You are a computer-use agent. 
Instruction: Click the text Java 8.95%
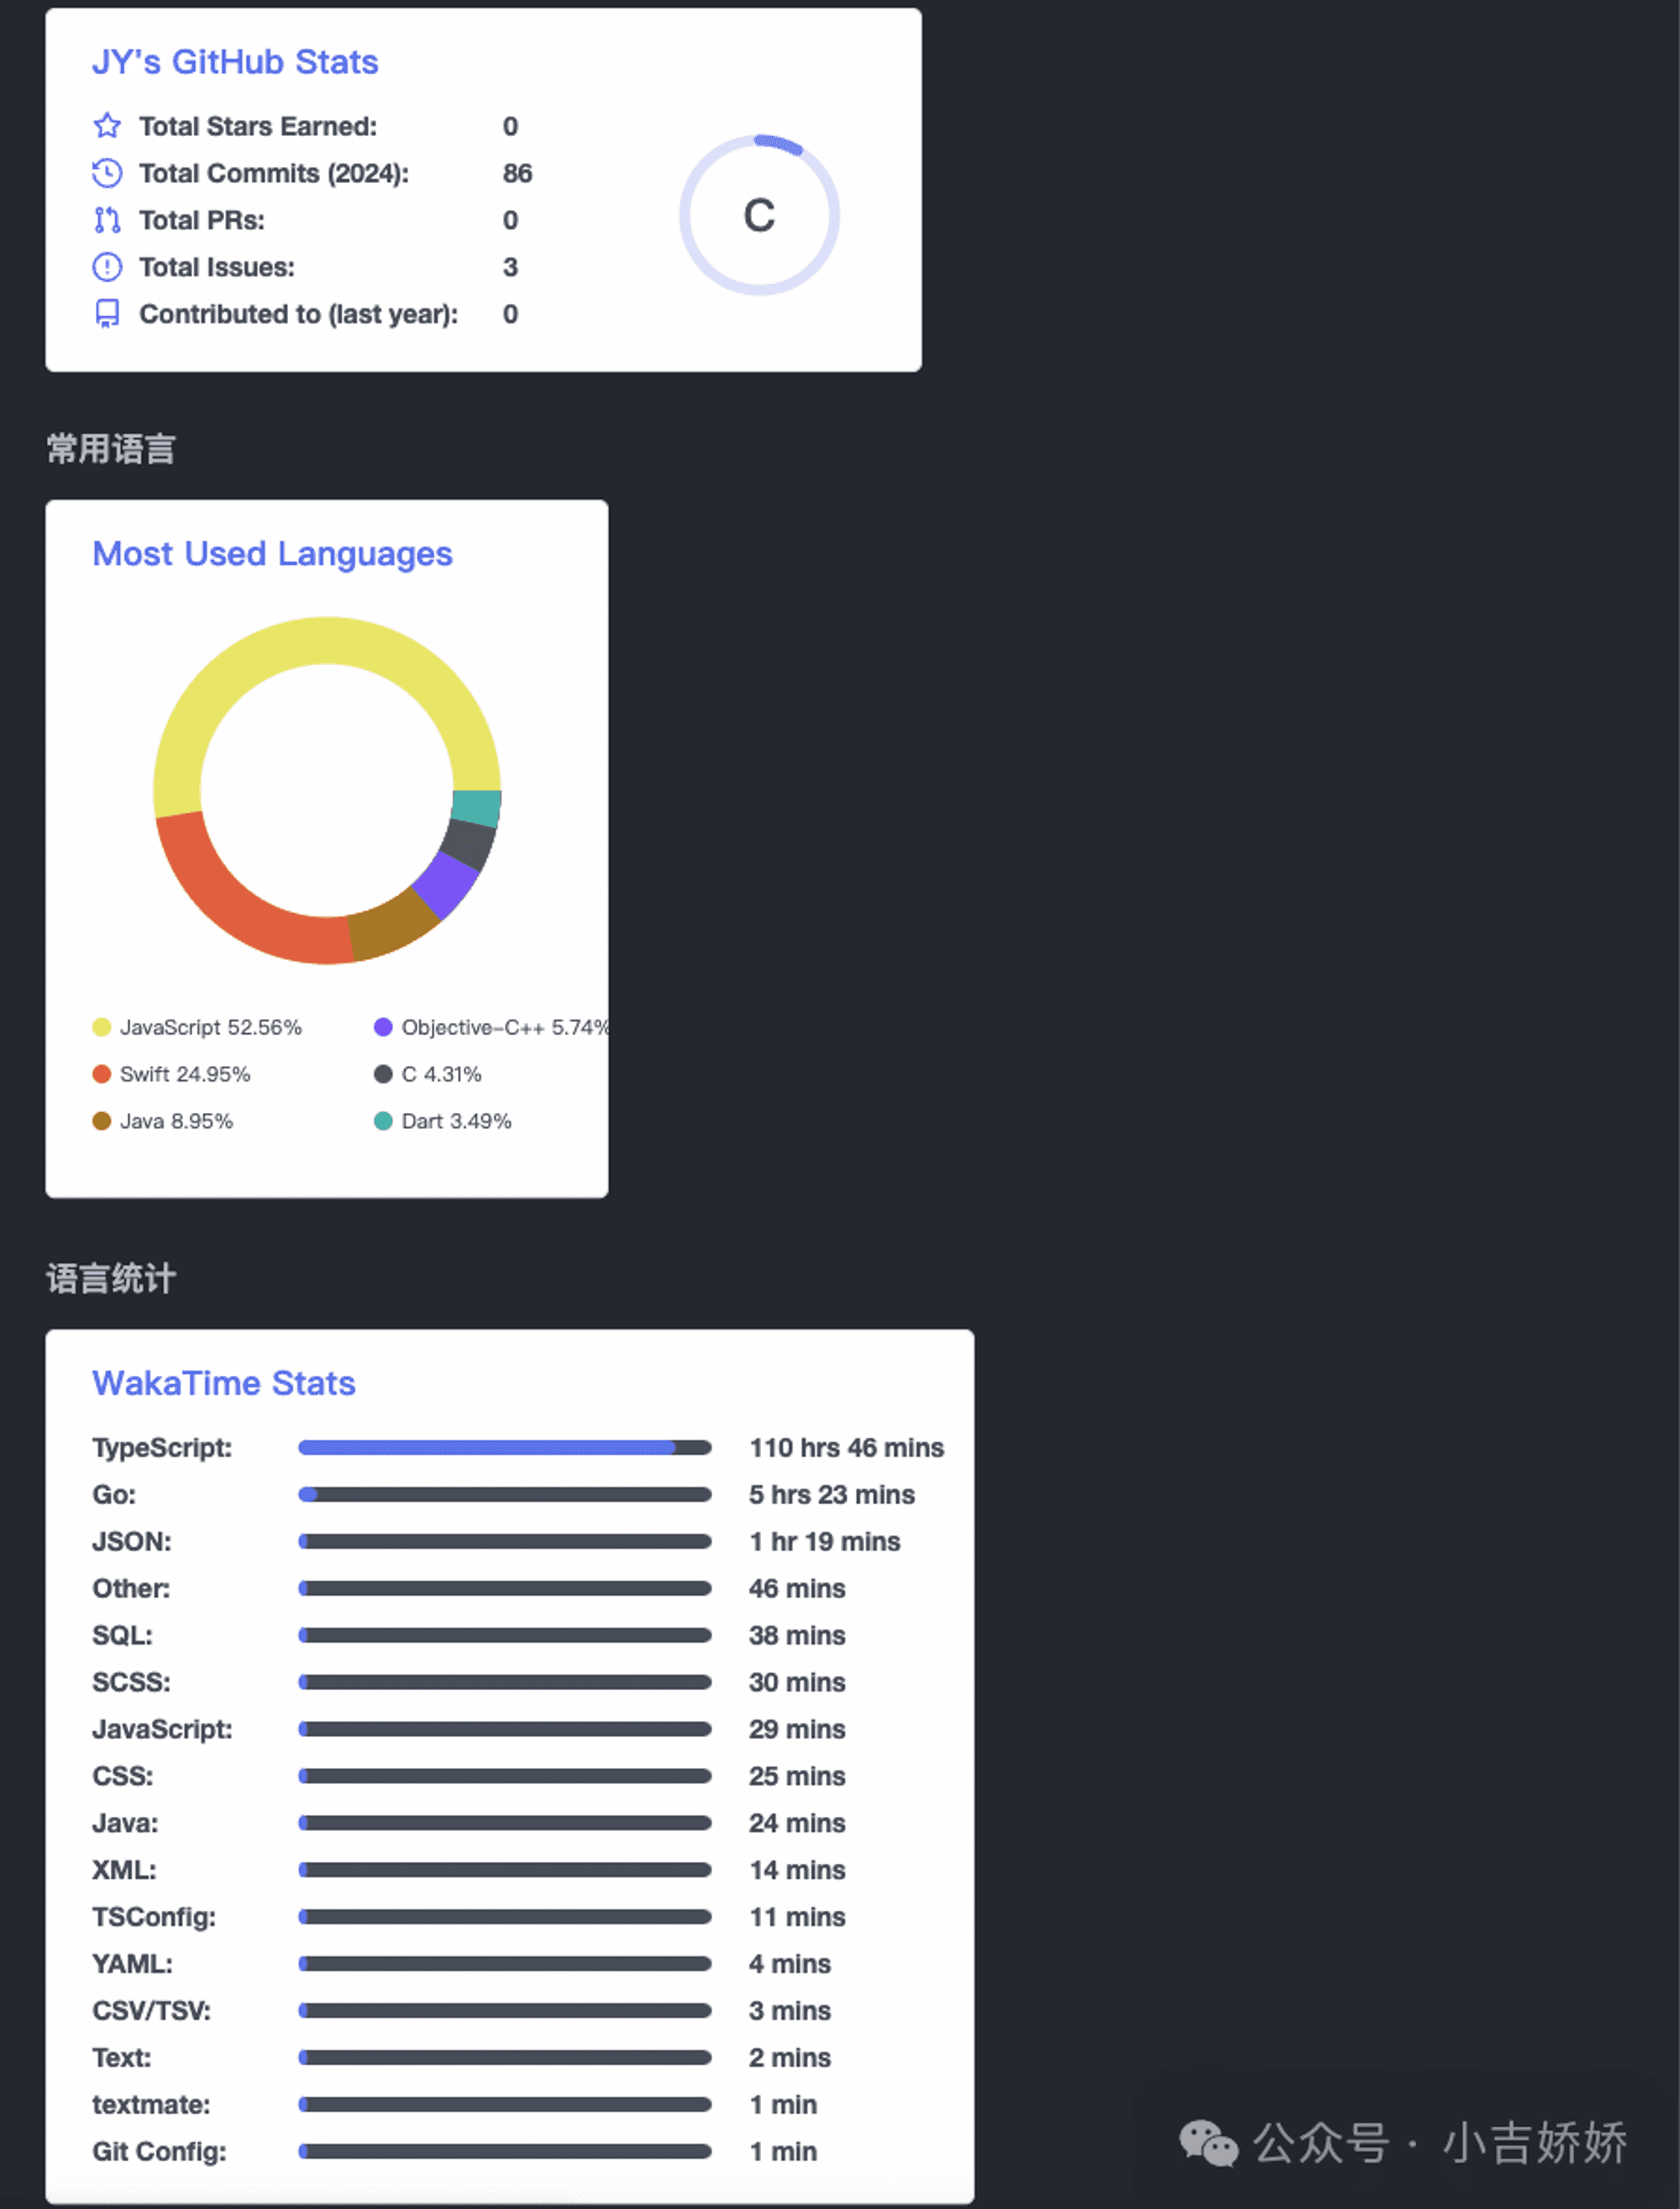[176, 1121]
